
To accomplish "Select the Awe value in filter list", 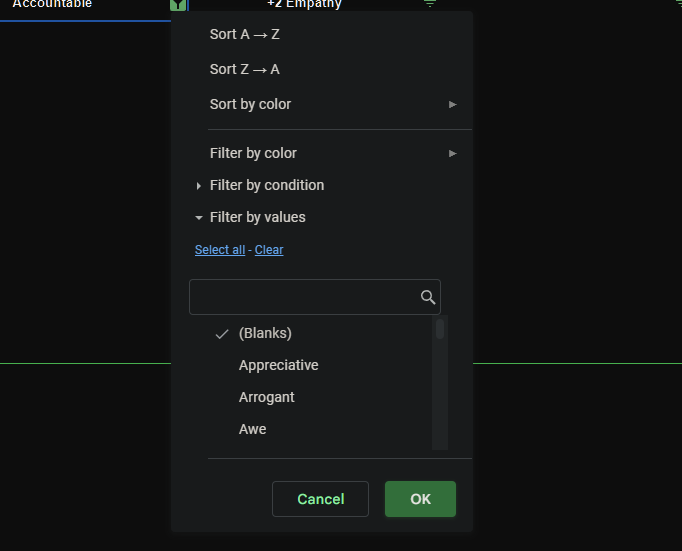I will [x=252, y=429].
